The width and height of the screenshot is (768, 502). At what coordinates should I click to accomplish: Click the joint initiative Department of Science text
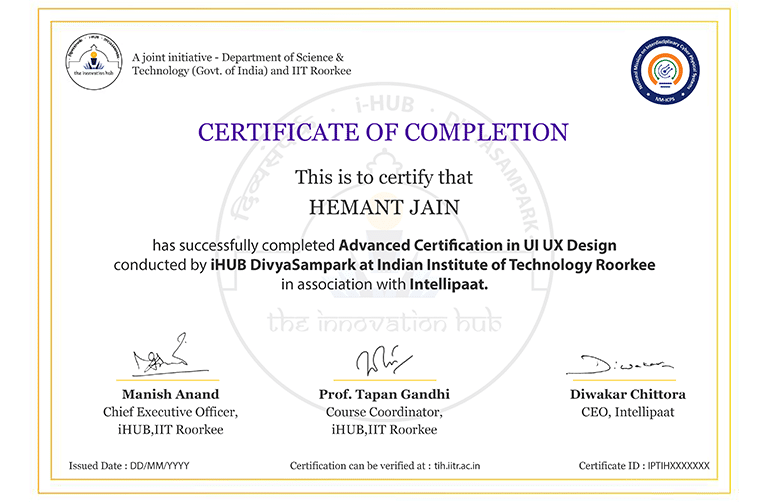point(241,64)
